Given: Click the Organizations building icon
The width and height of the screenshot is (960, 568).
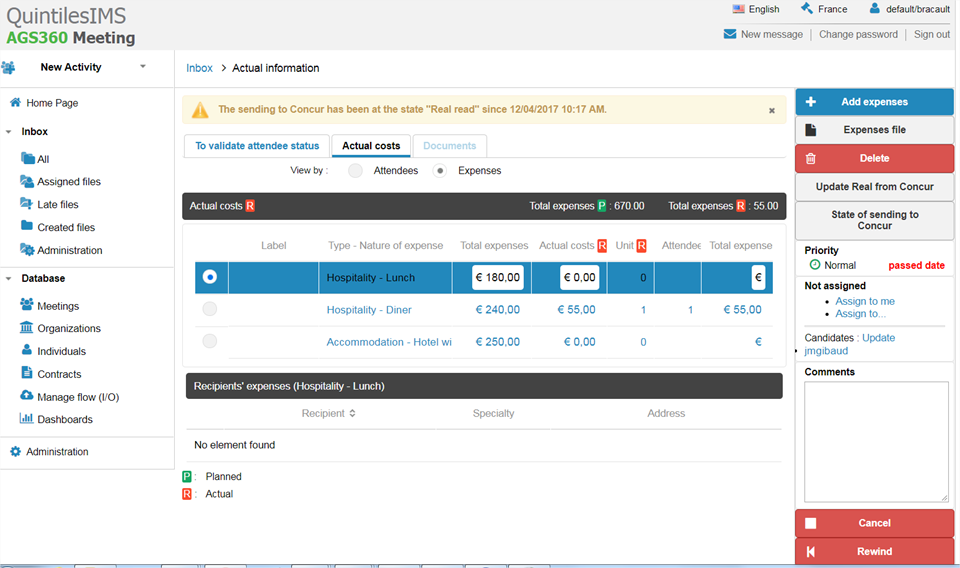Looking at the screenshot, I should tap(27, 328).
